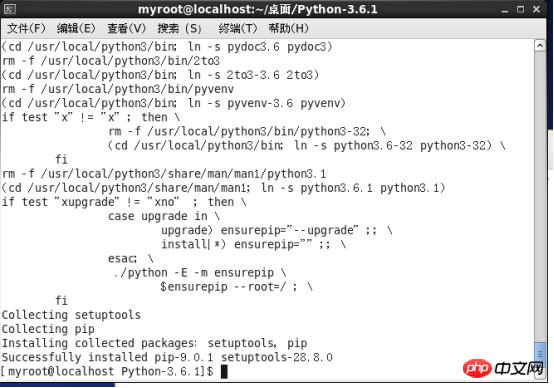Click 'rm -f /usr/local/python3/bin/2to3' line
Screen dimensions: 554x388
(111, 61)
